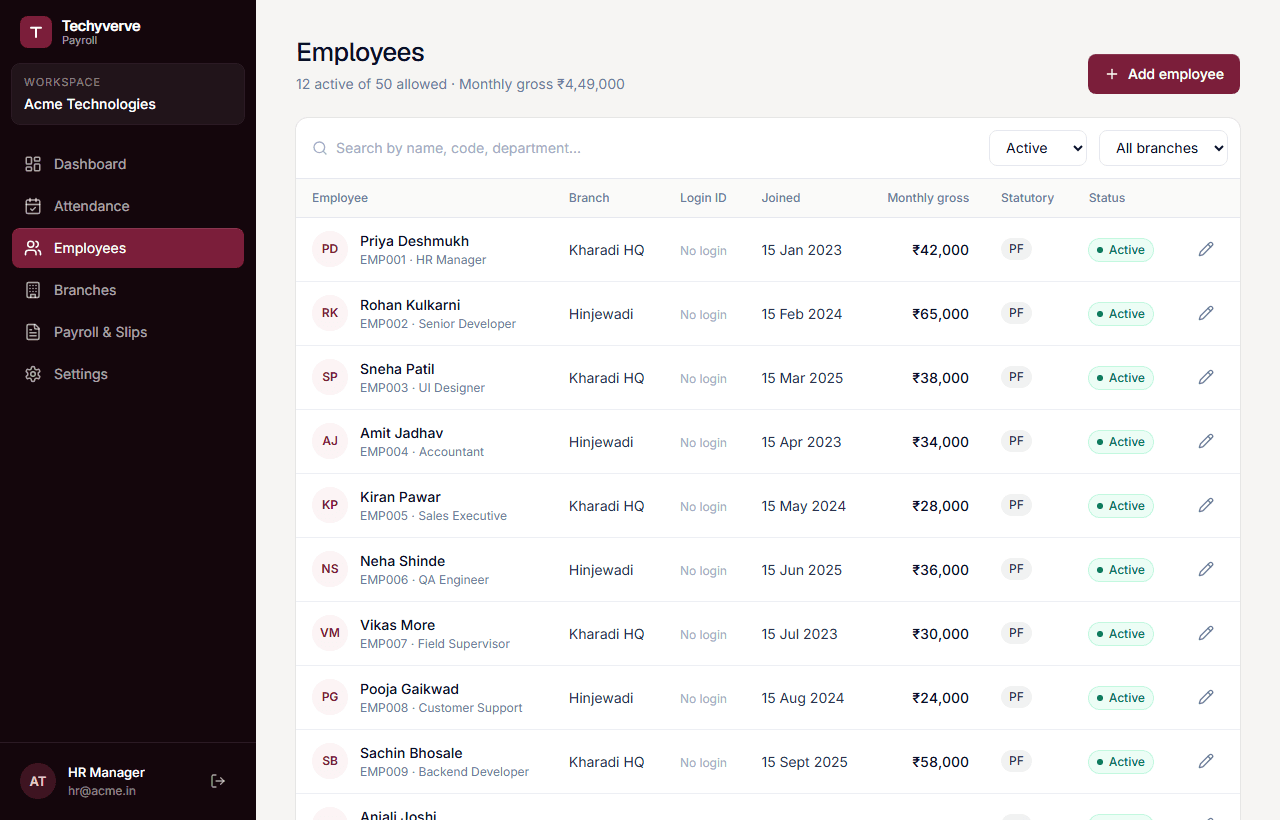
Task: Click Active status badge for Priya Deshmukh
Action: (1121, 250)
